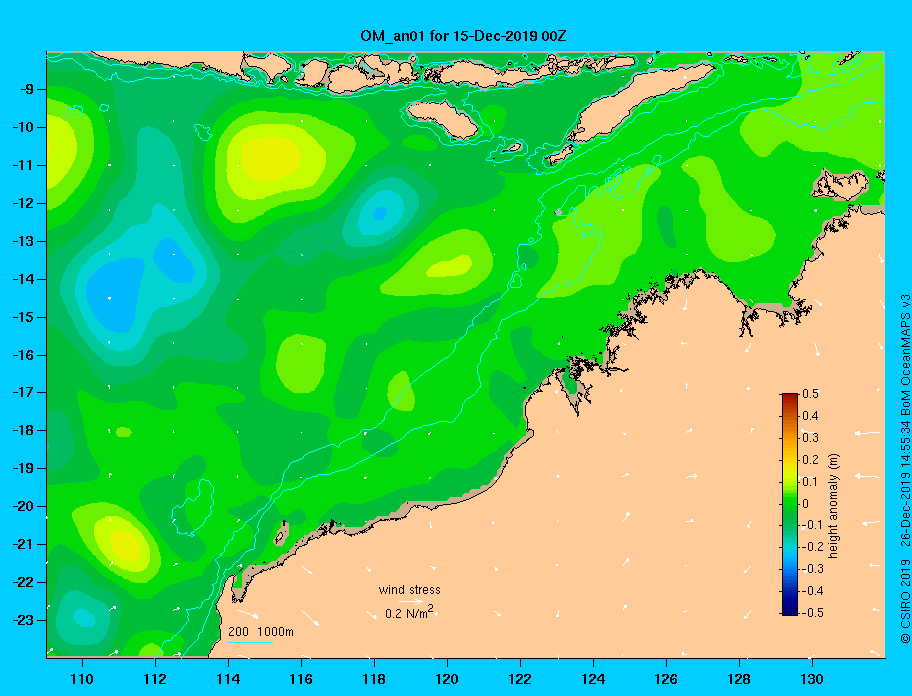912x696 pixels.
Task: Click the longitude label 122
Action: point(520,679)
